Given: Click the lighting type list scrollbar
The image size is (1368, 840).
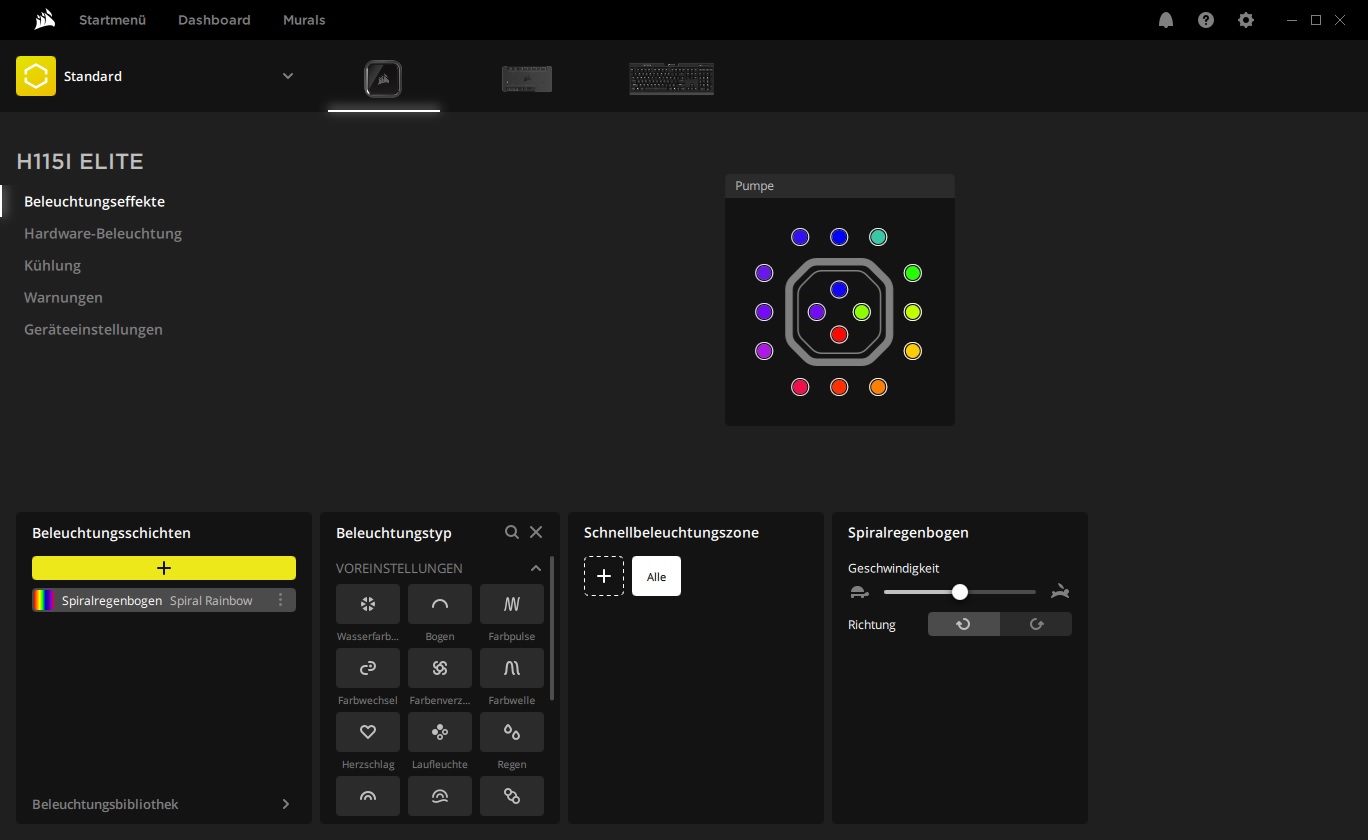Looking at the screenshot, I should [x=552, y=628].
